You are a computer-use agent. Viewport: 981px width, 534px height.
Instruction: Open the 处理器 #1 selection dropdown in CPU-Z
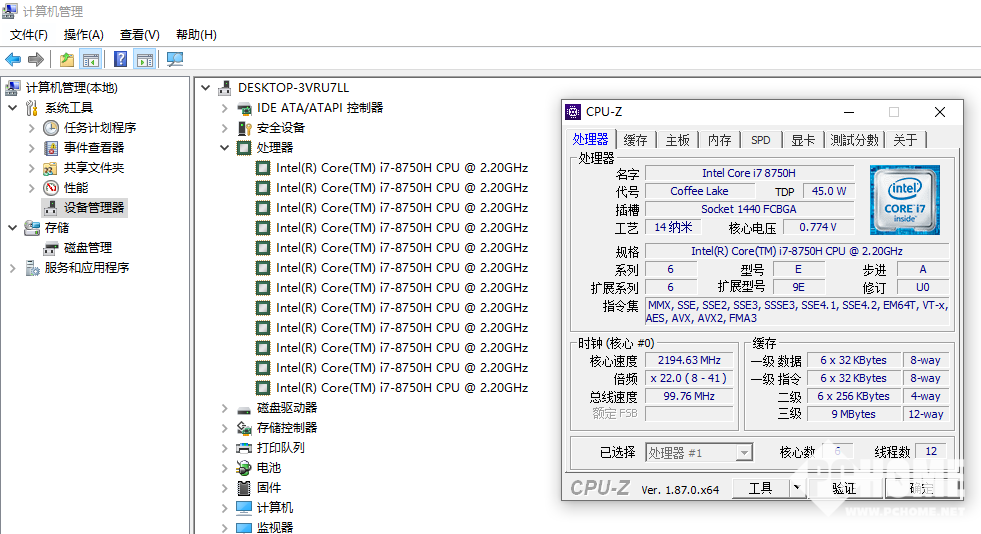tap(744, 452)
